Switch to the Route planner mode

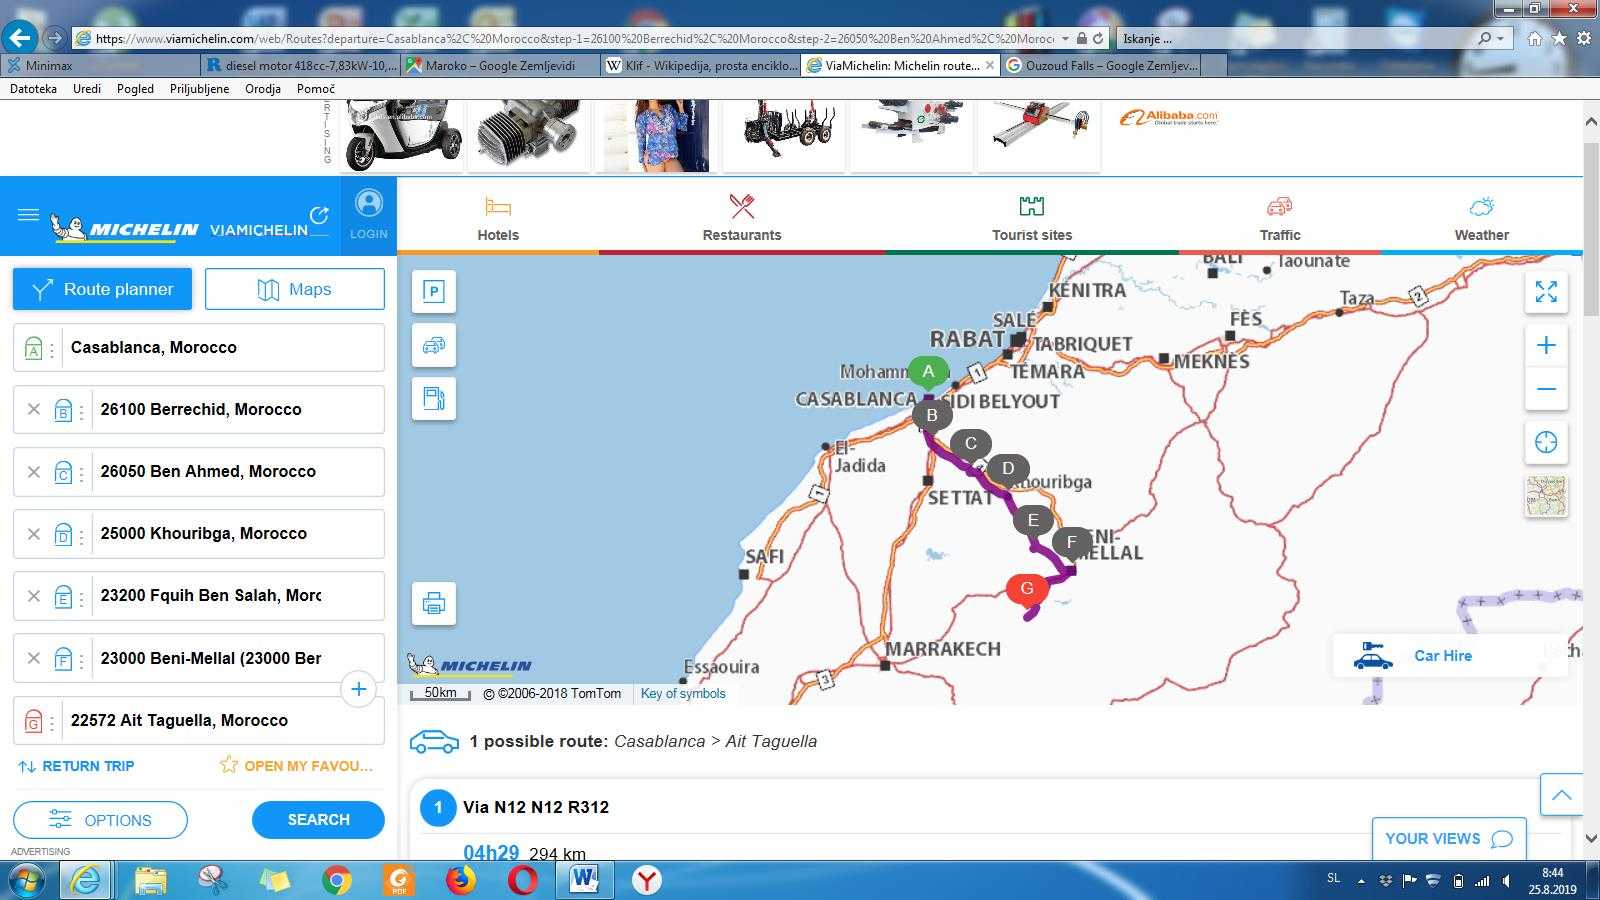(x=102, y=289)
